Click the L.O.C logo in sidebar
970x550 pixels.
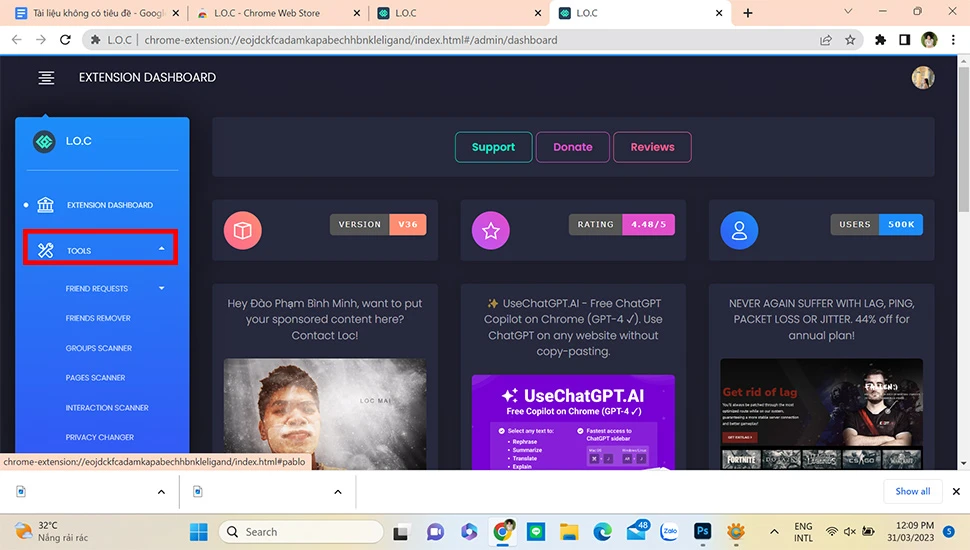click(x=45, y=141)
